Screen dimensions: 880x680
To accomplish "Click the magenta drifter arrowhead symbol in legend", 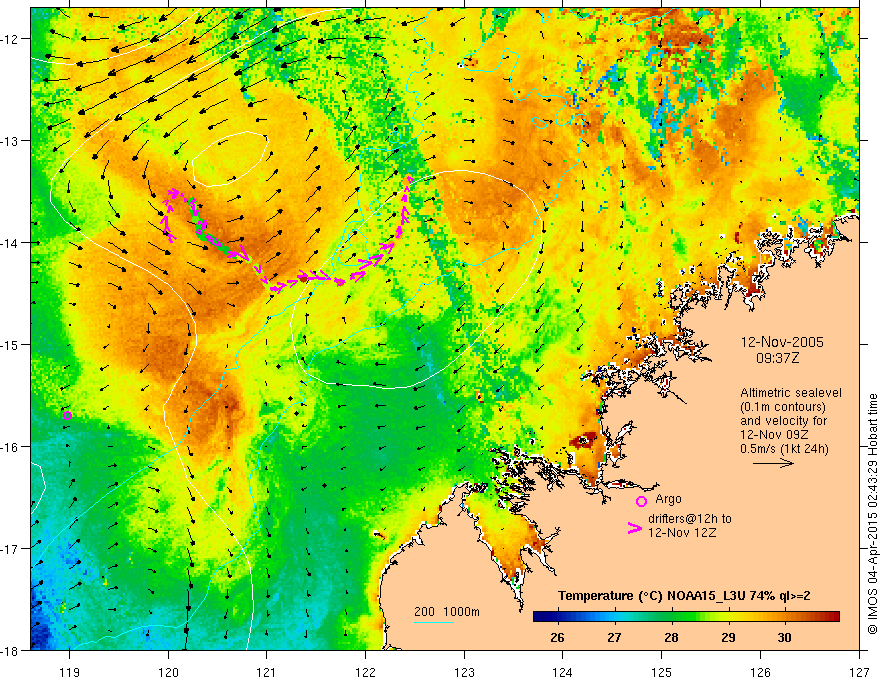I will point(634,528).
